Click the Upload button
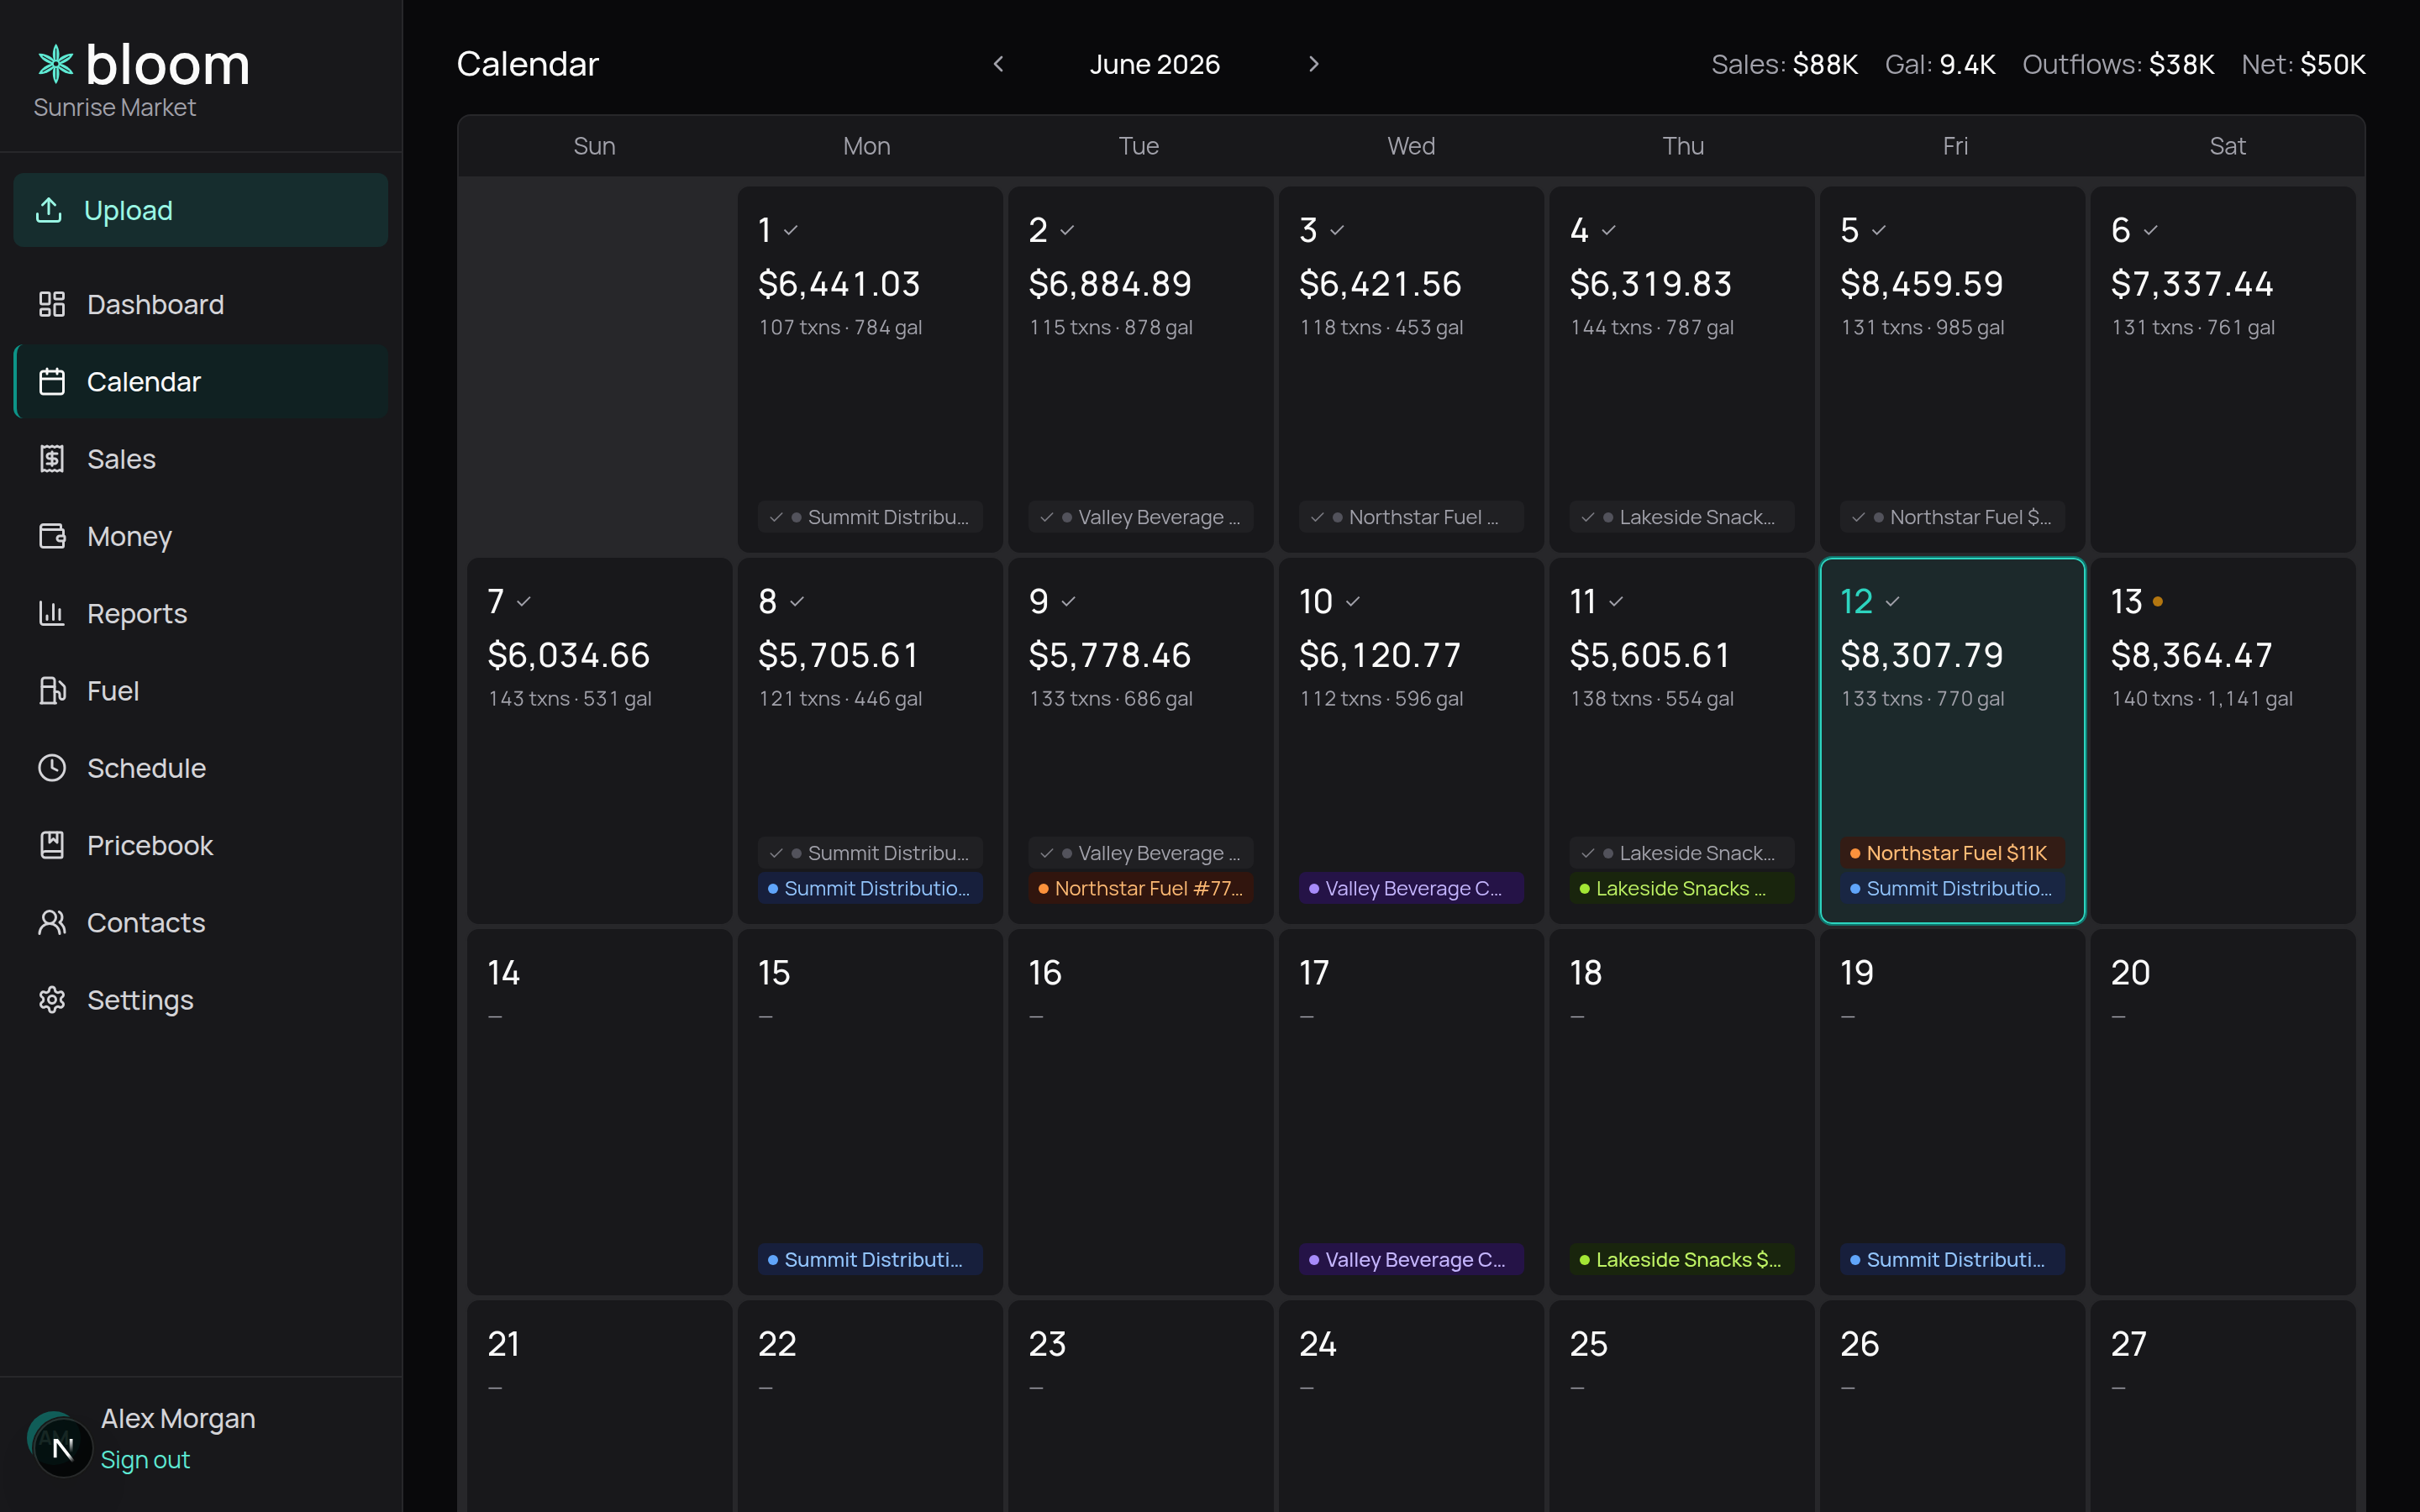This screenshot has width=2420, height=1512. (x=201, y=210)
